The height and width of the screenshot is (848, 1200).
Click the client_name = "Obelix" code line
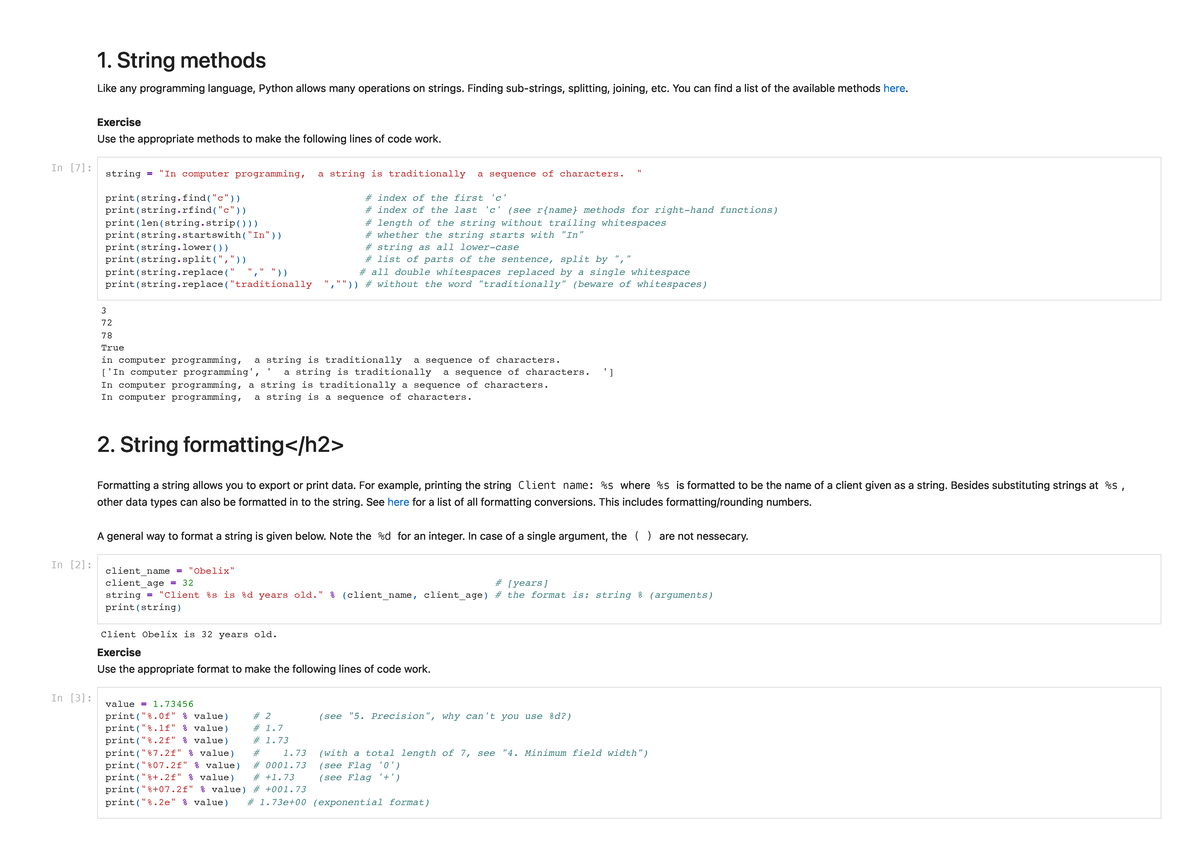pyautogui.click(x=170, y=570)
